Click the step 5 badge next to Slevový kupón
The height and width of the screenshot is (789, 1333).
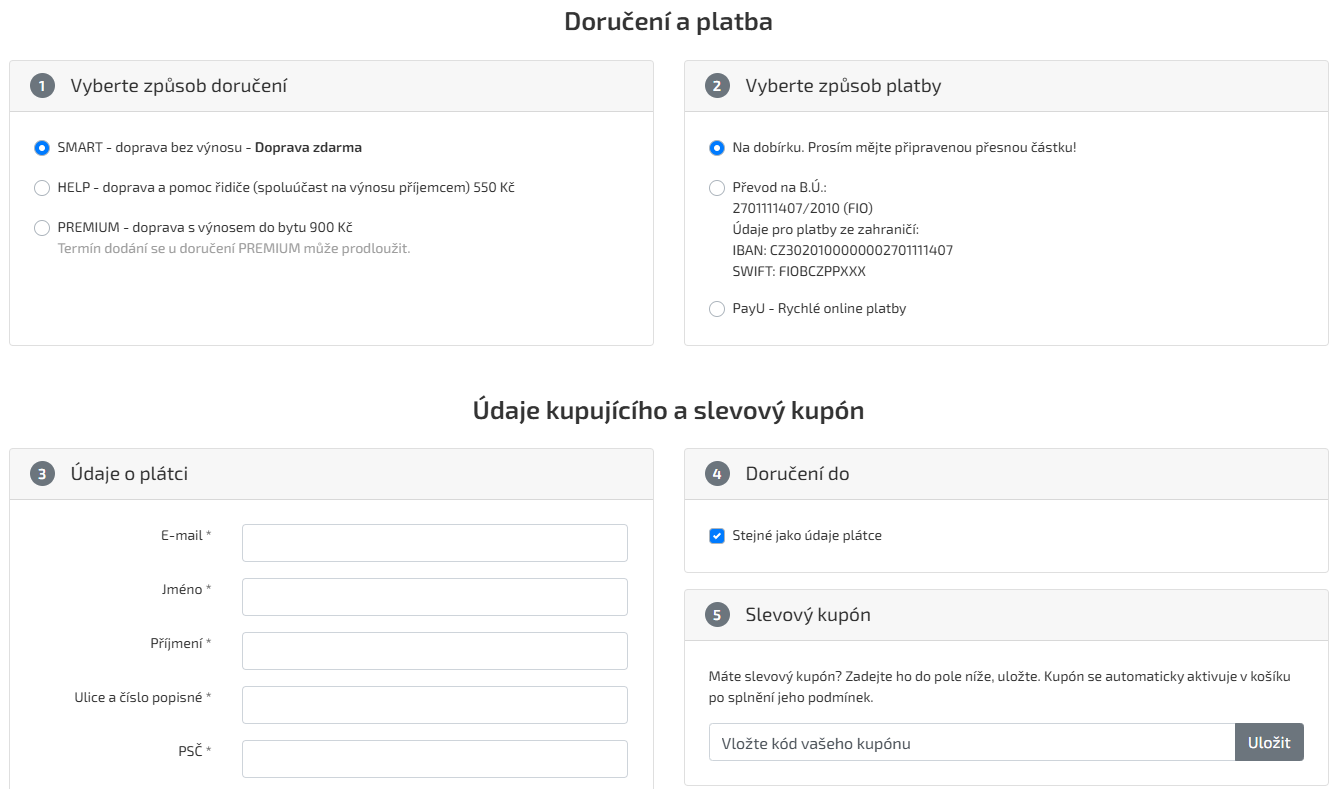point(717,615)
